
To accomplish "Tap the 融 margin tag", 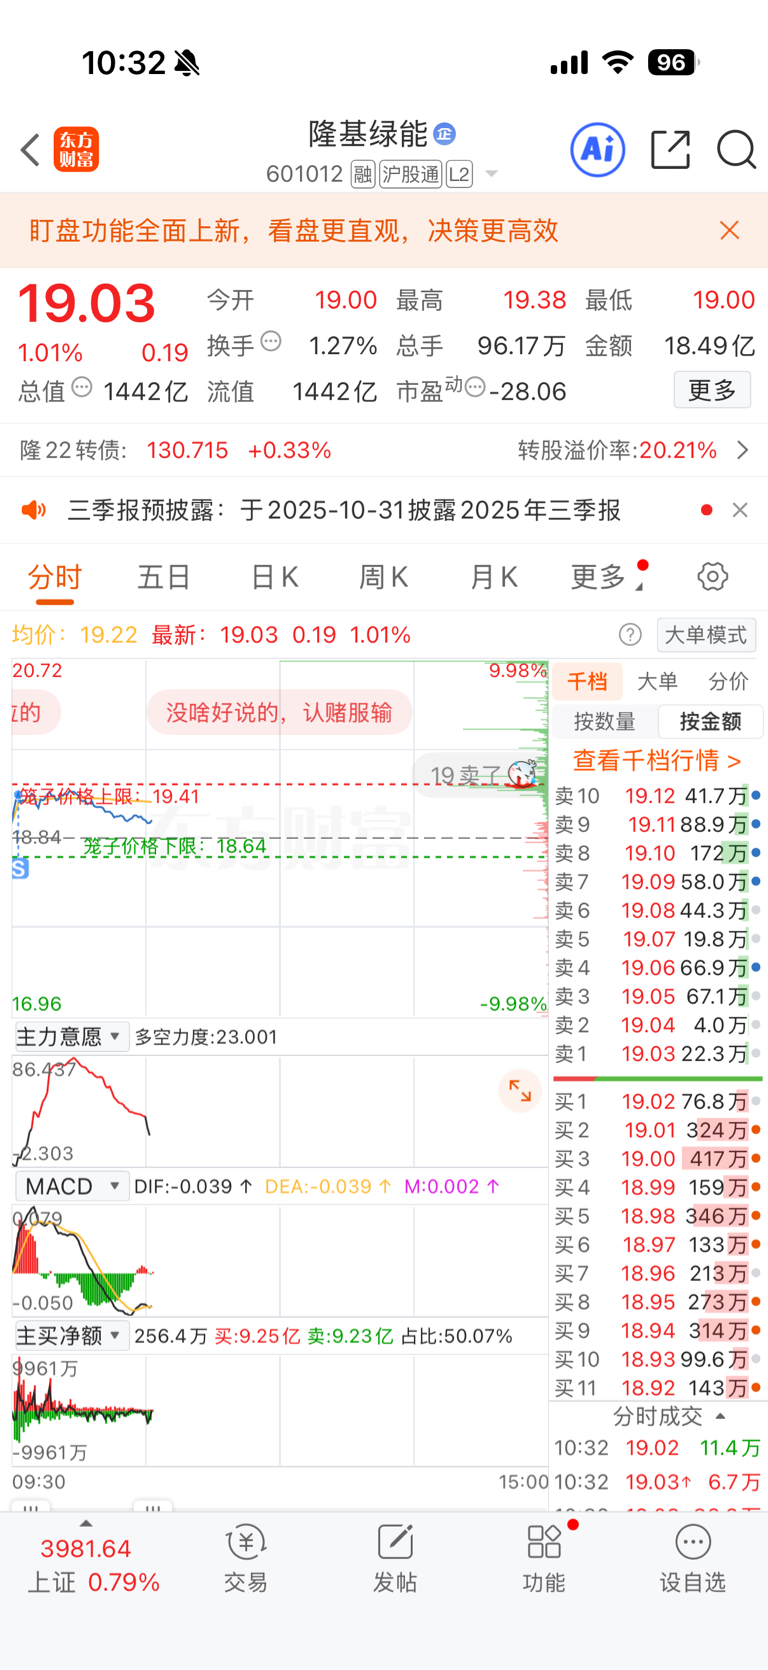I will click(x=363, y=175).
